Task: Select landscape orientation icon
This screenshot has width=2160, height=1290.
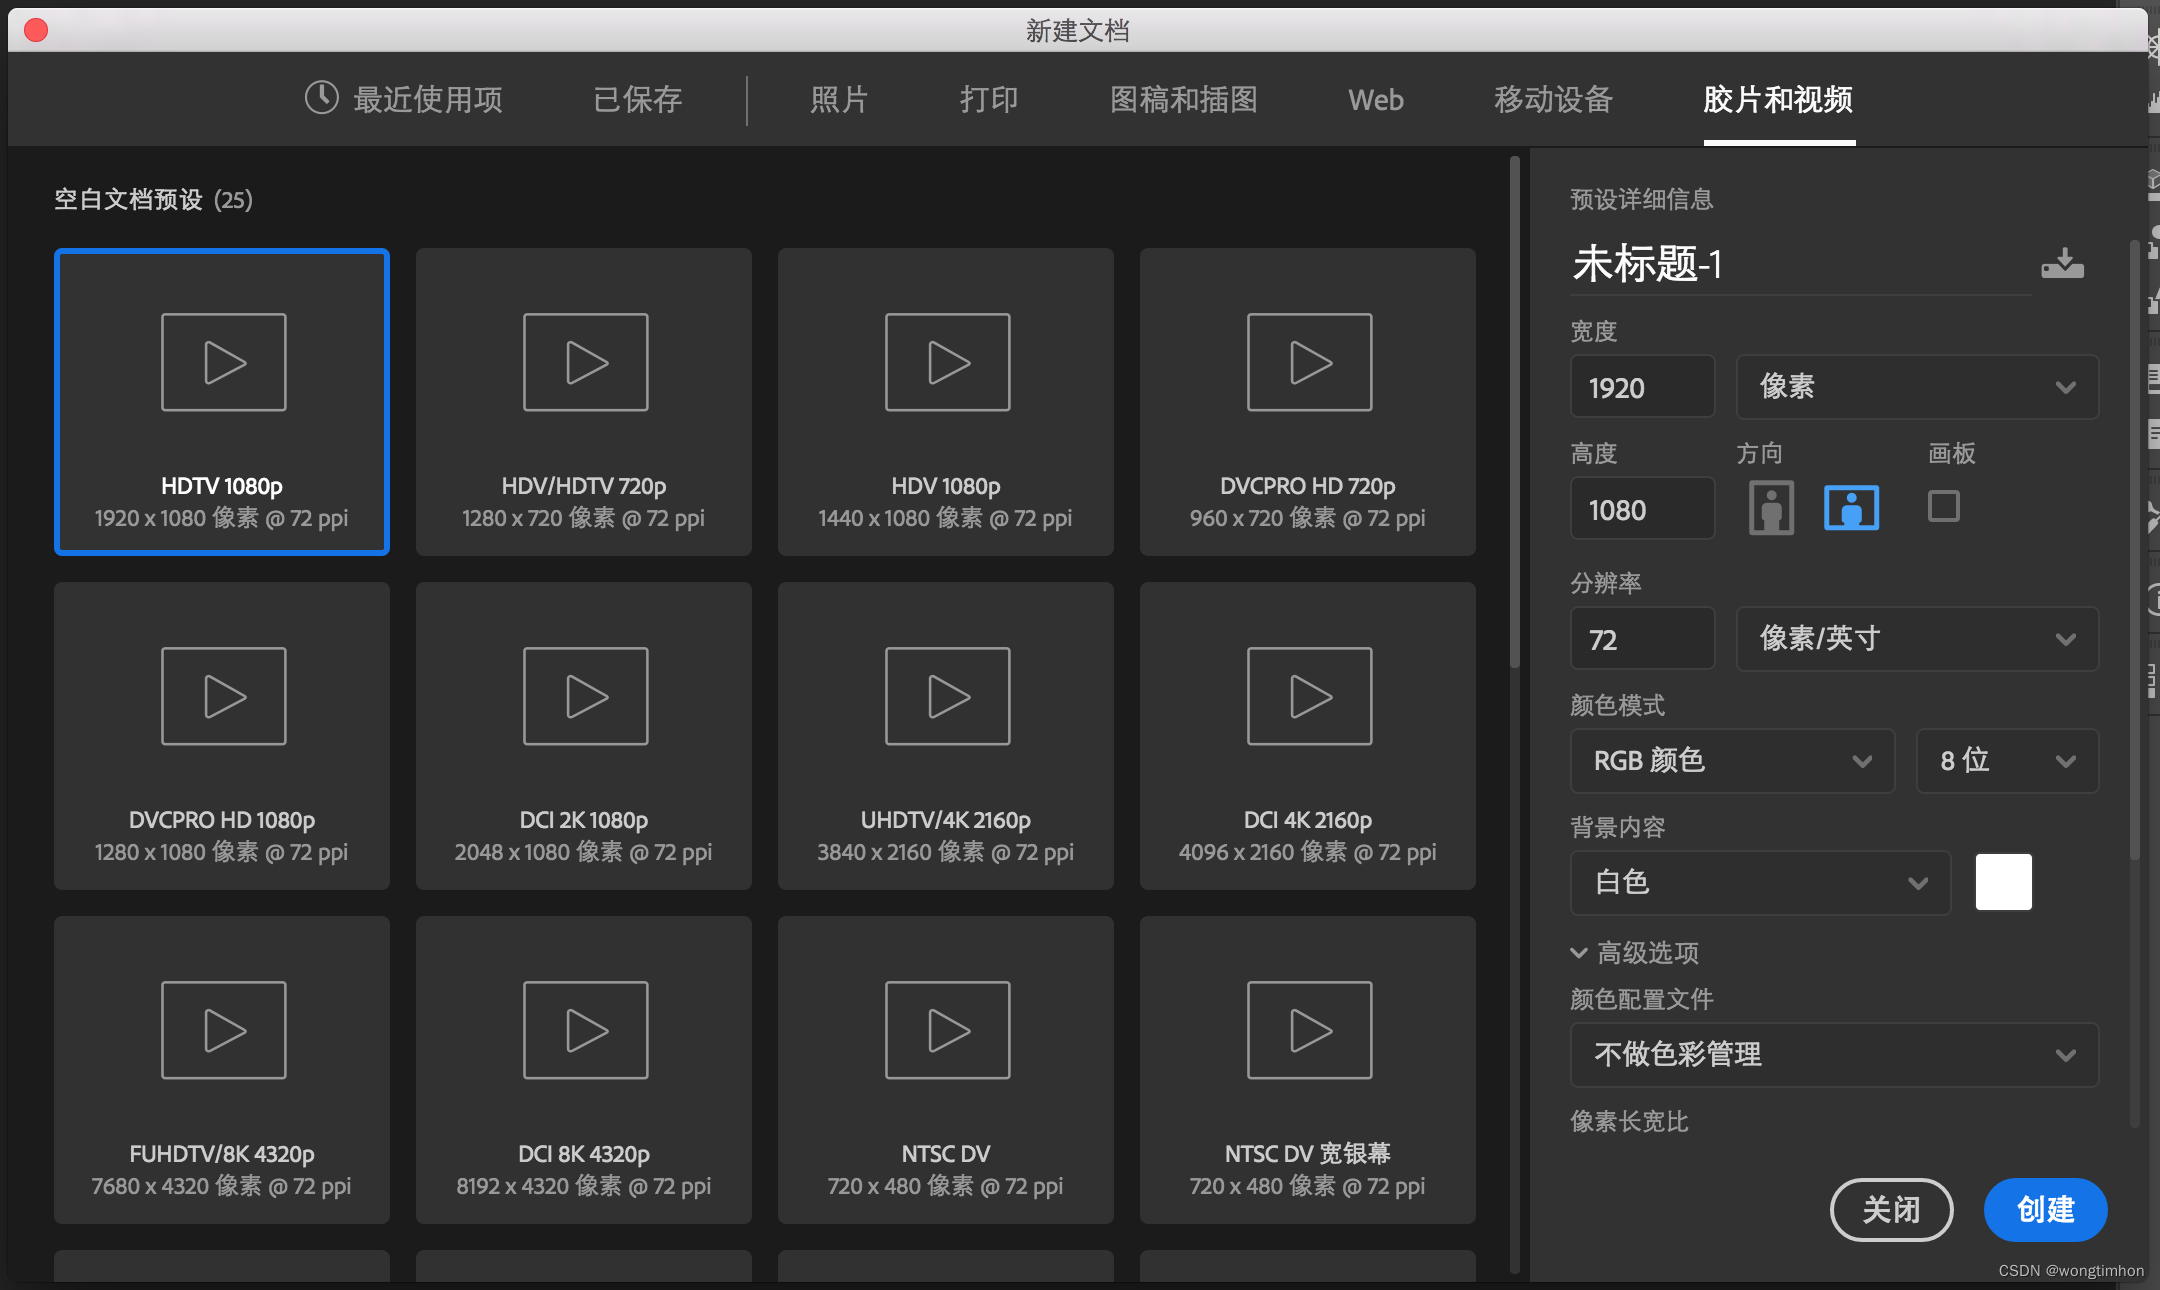Action: 1851,508
